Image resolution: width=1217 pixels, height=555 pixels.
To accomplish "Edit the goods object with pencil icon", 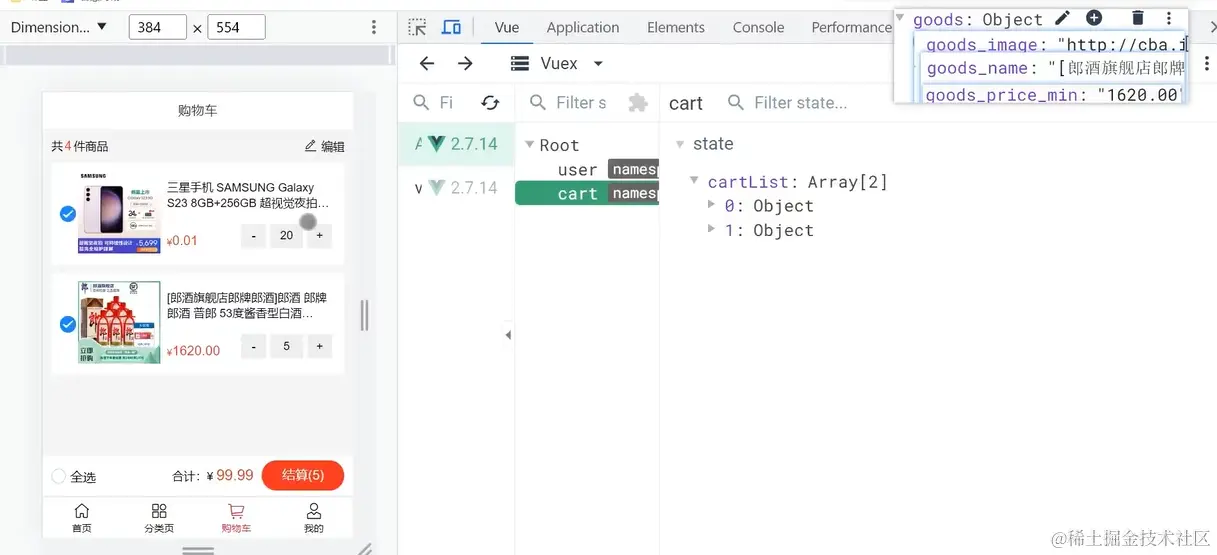I will point(1063,18).
